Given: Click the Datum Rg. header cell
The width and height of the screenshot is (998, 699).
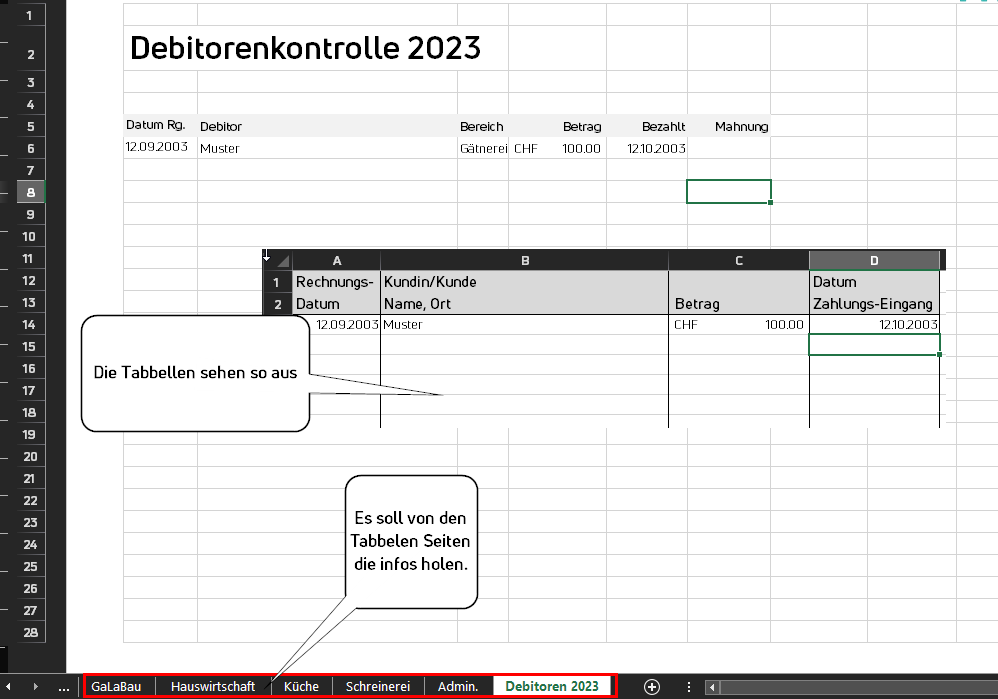Looking at the screenshot, I should [x=160, y=126].
